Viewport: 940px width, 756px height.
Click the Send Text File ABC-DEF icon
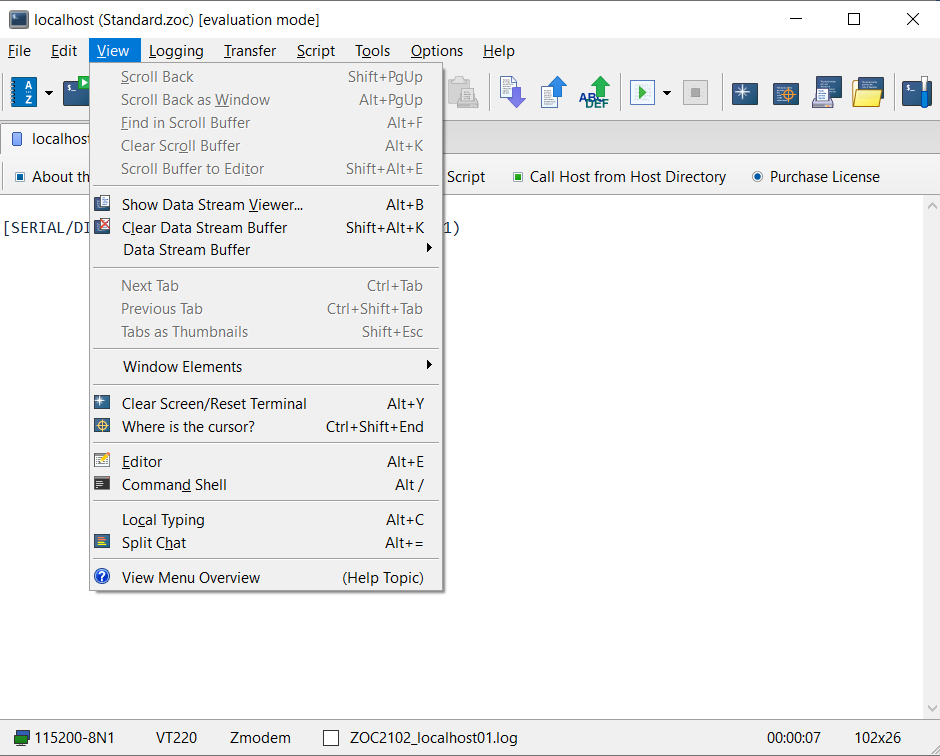(594, 92)
